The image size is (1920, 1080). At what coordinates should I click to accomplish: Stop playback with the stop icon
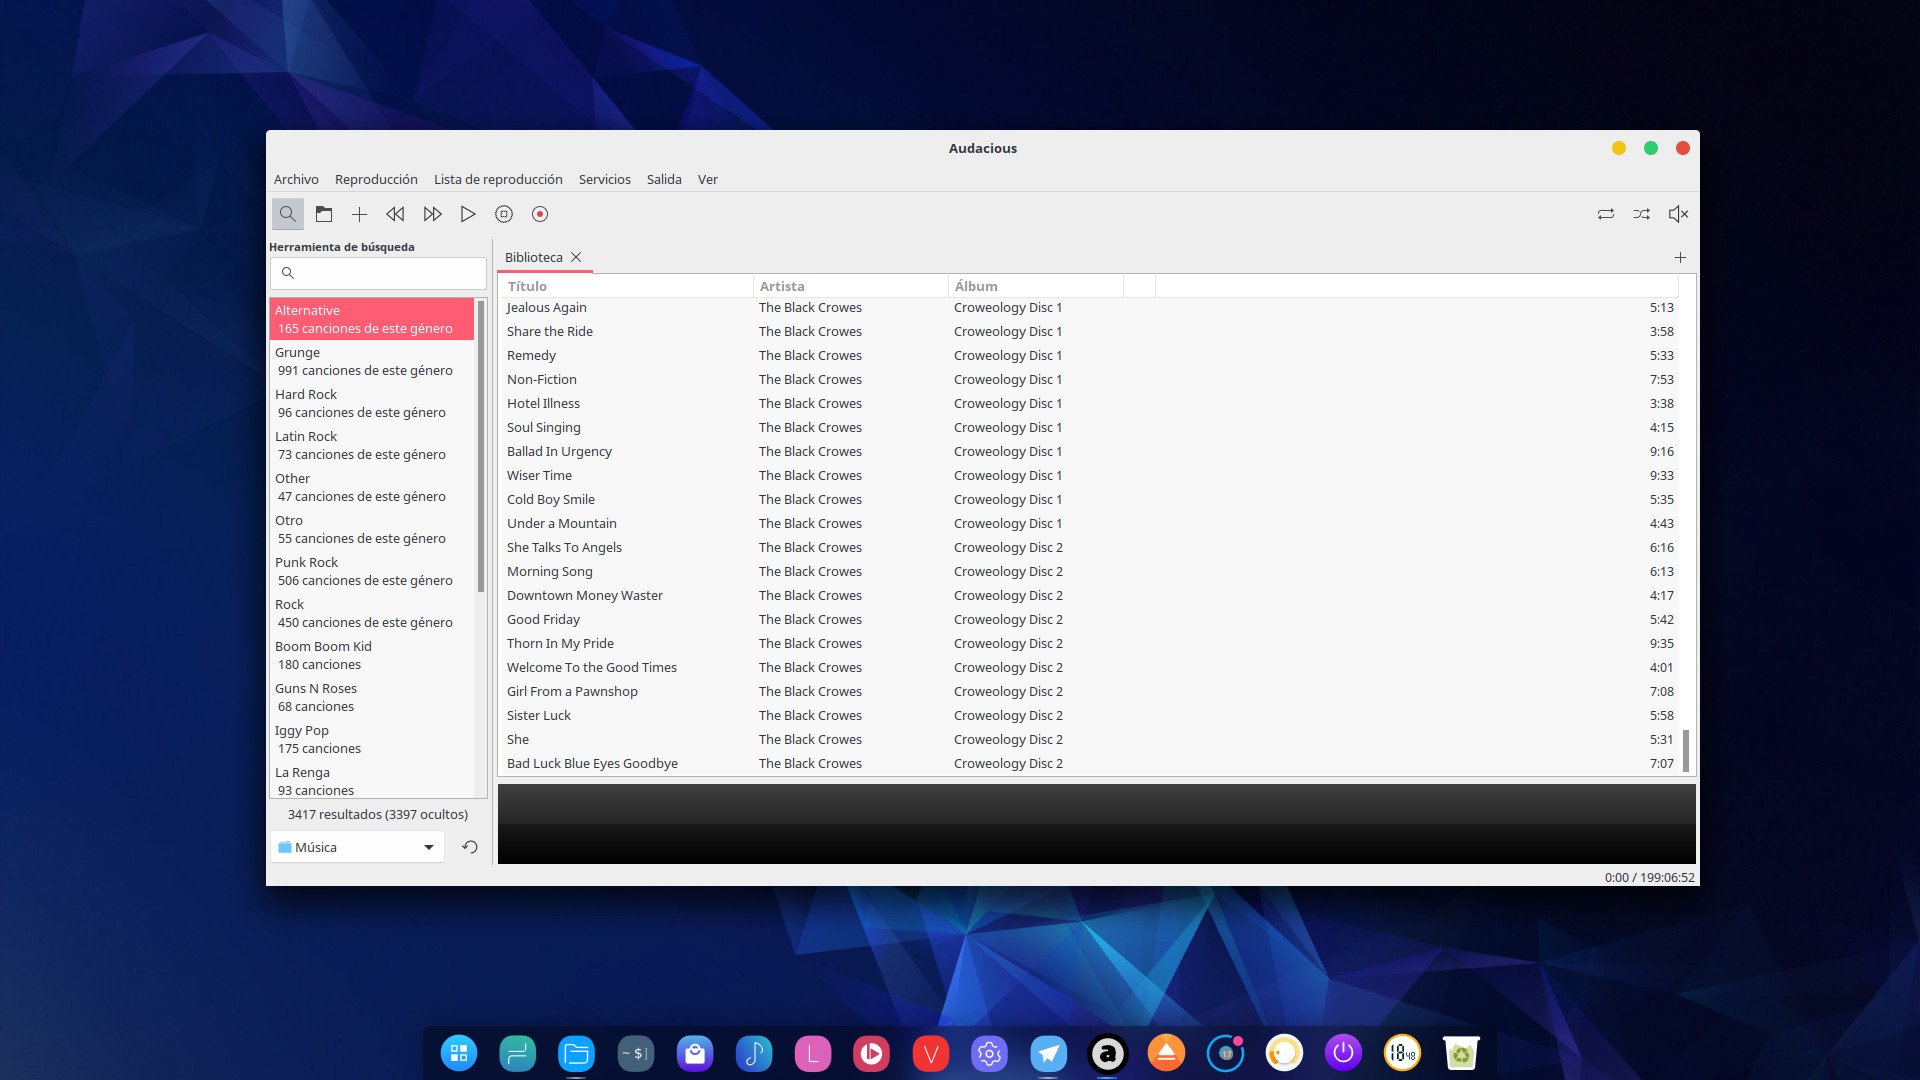coord(504,214)
